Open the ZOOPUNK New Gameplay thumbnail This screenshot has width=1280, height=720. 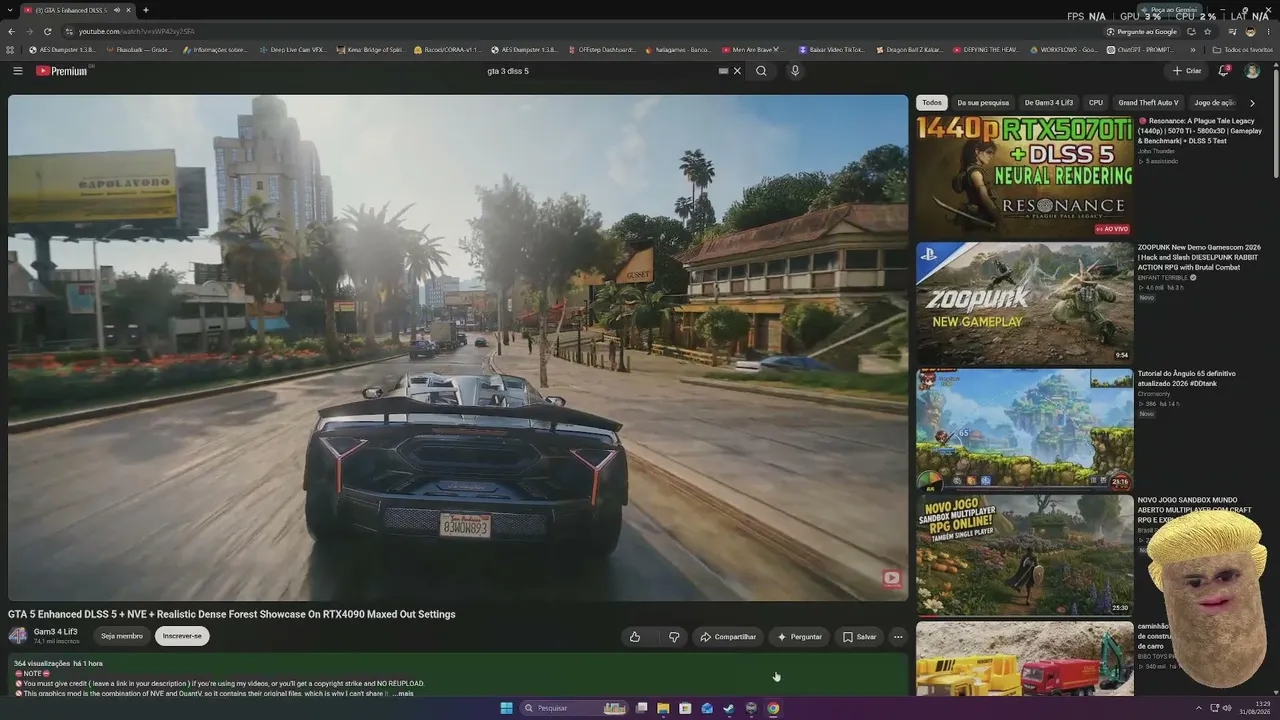1024,303
